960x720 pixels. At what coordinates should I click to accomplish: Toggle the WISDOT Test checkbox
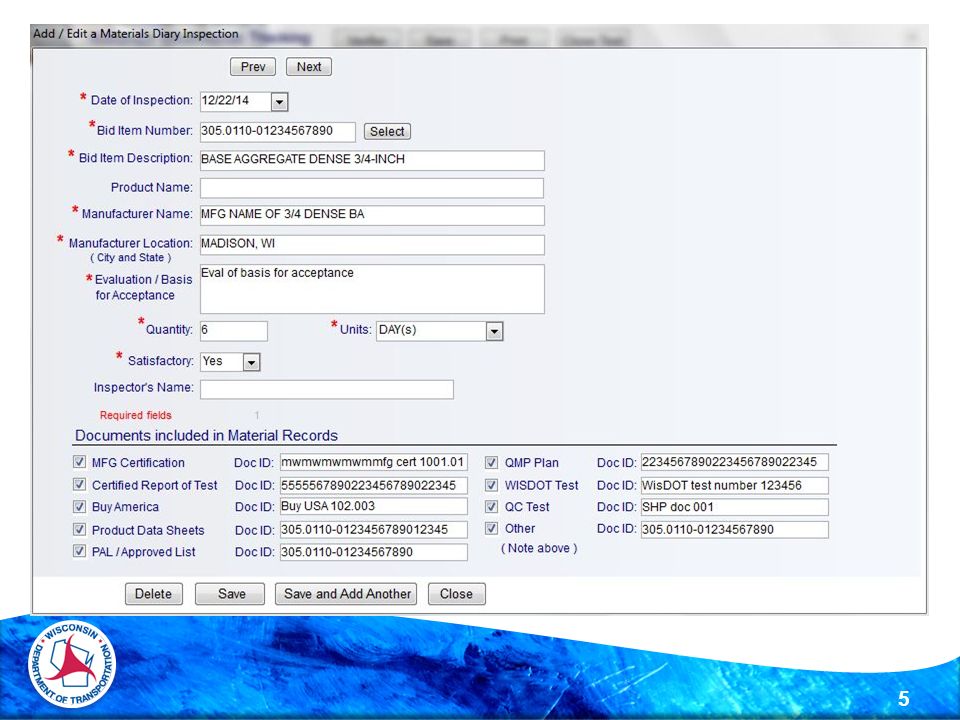(x=491, y=485)
